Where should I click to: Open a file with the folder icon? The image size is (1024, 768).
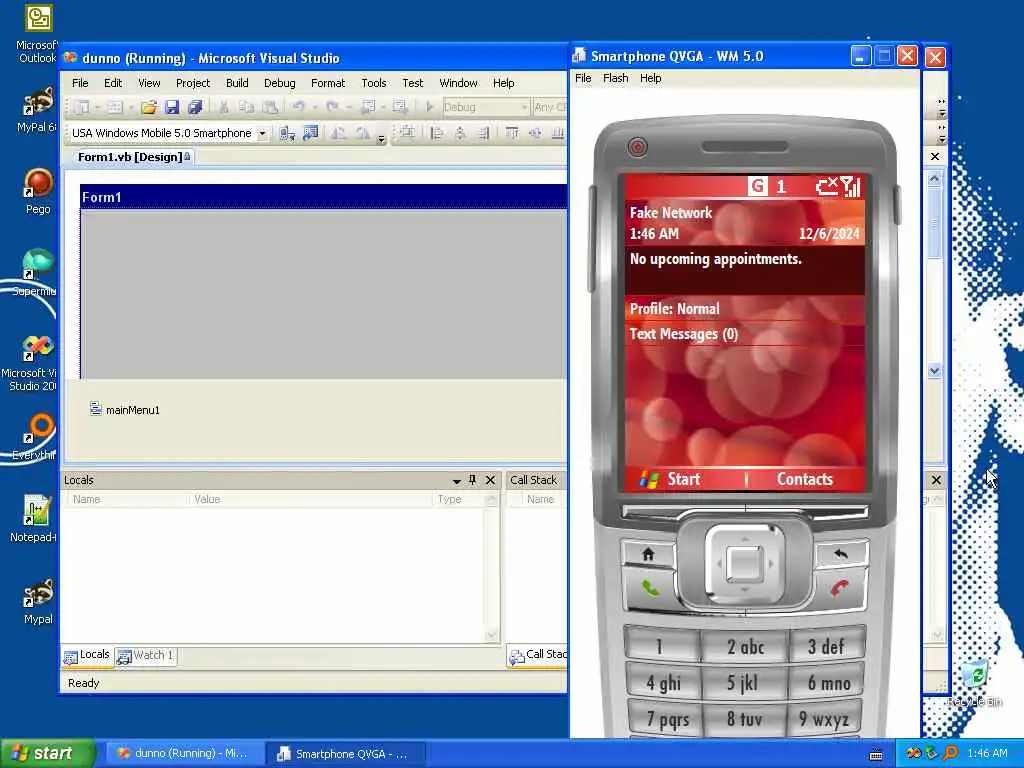click(149, 106)
